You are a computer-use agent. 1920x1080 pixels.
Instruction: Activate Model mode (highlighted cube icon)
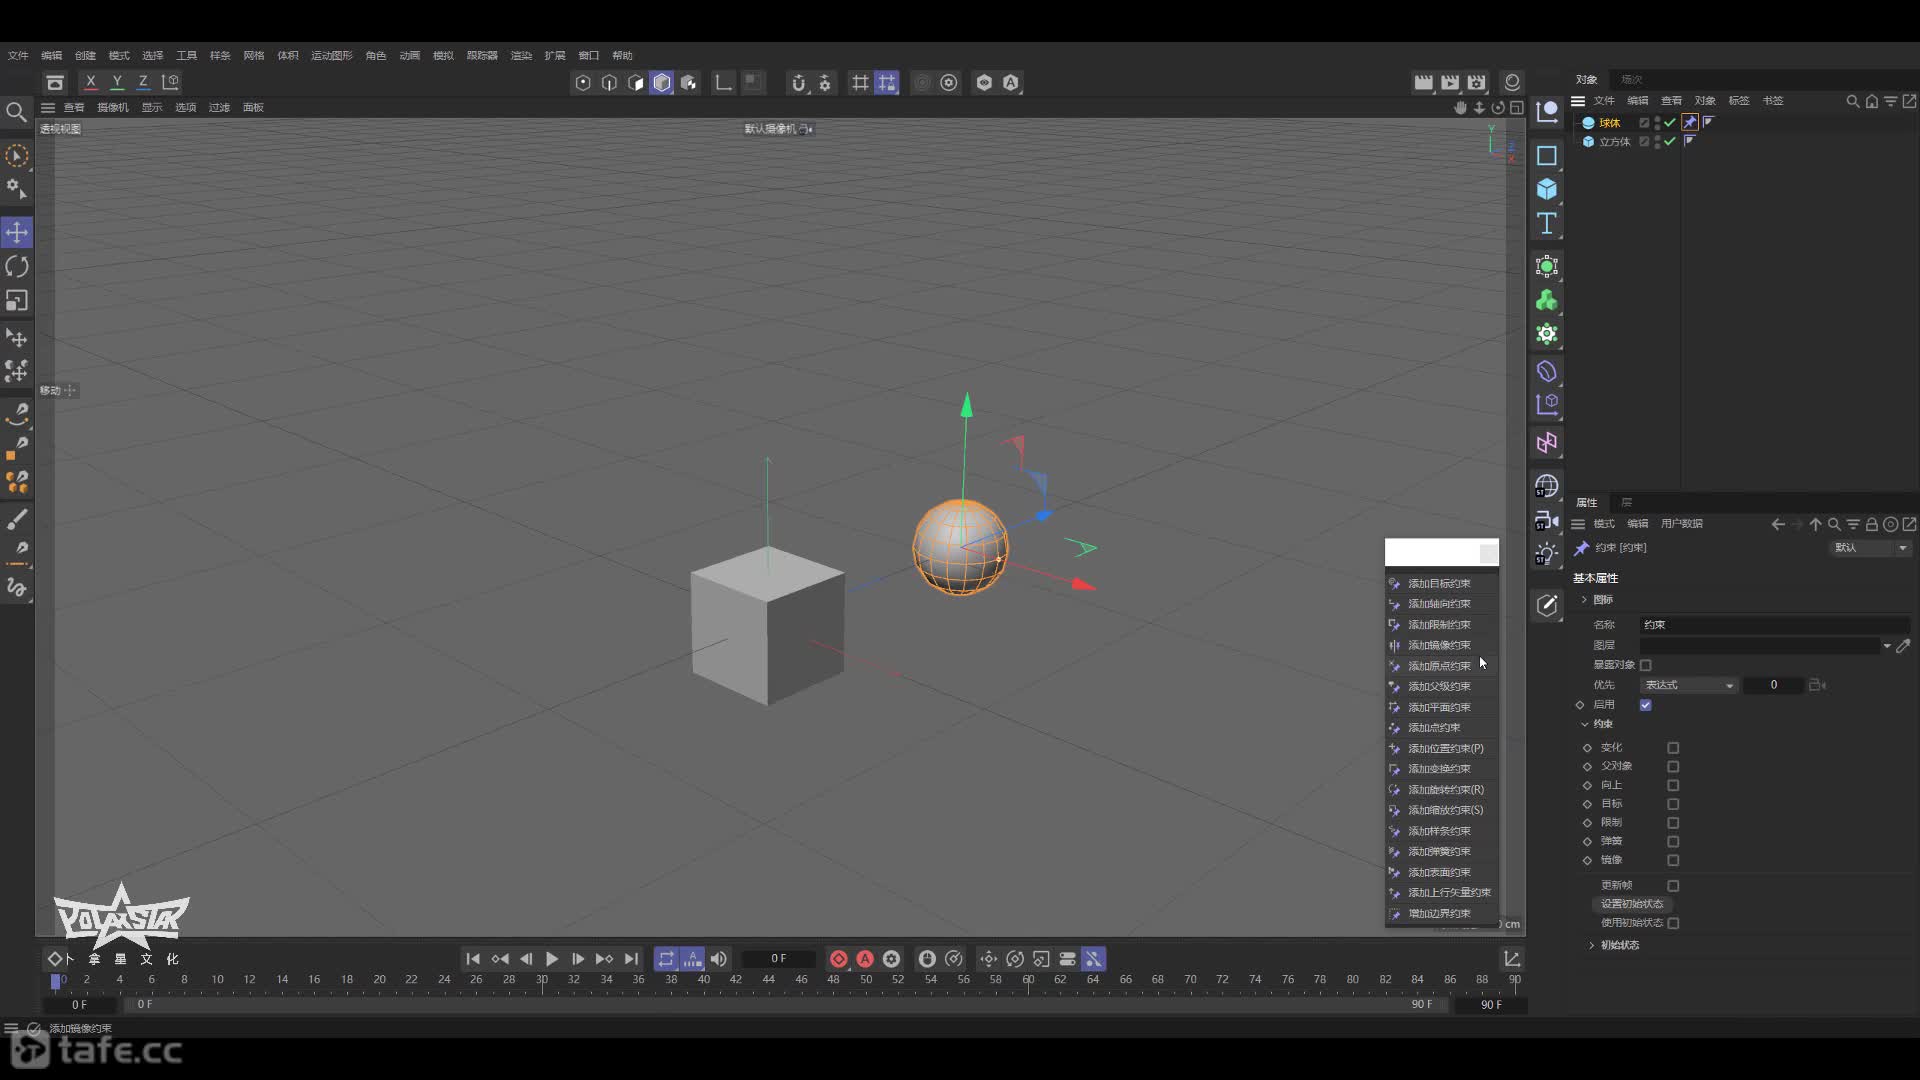pos(662,83)
